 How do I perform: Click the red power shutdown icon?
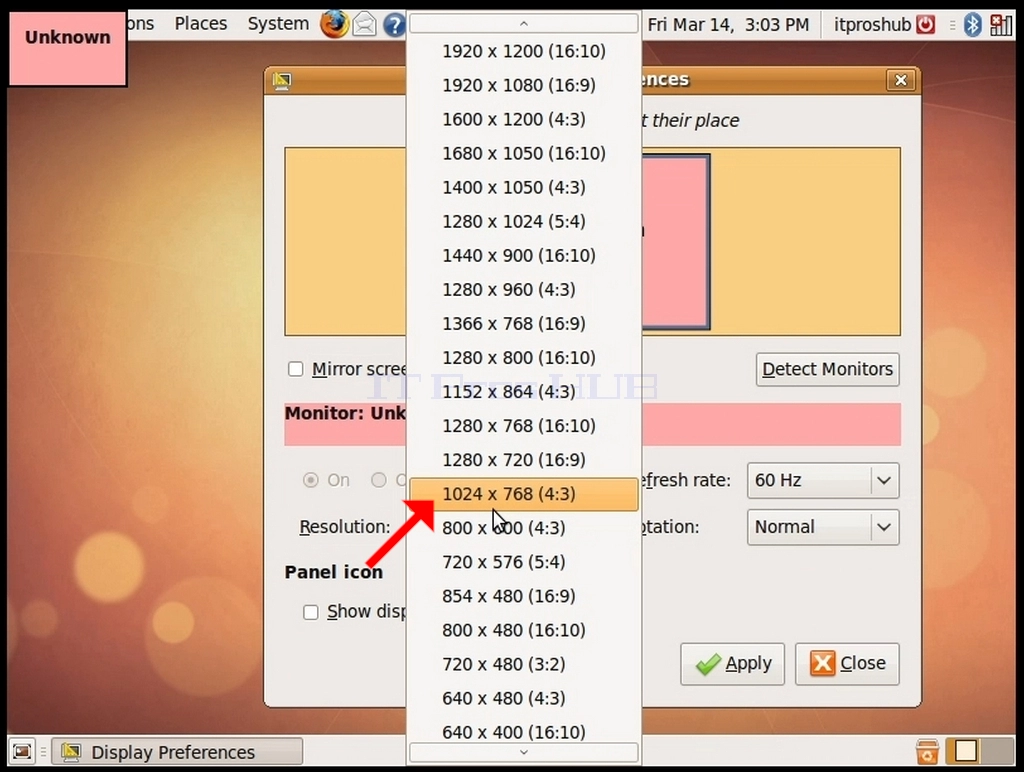tap(925, 25)
